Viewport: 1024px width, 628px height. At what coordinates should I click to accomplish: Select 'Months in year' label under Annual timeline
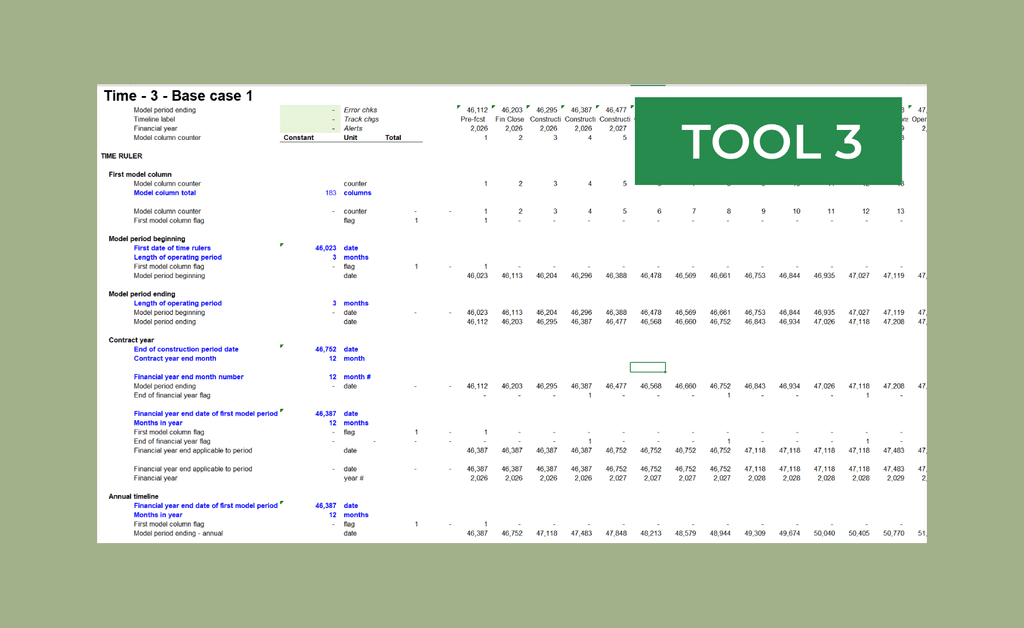pos(158,514)
